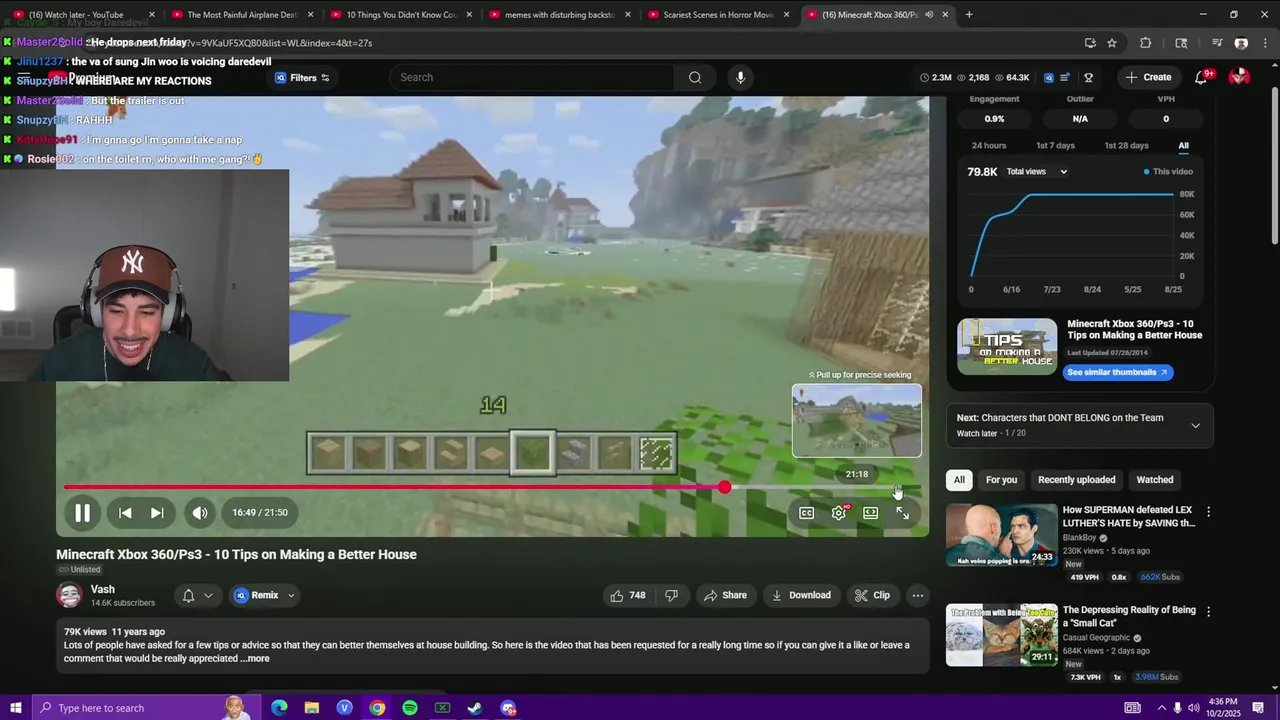This screenshot has height=720, width=1280.
Task: Skip to the next video in the playlist
Action: coord(157,513)
